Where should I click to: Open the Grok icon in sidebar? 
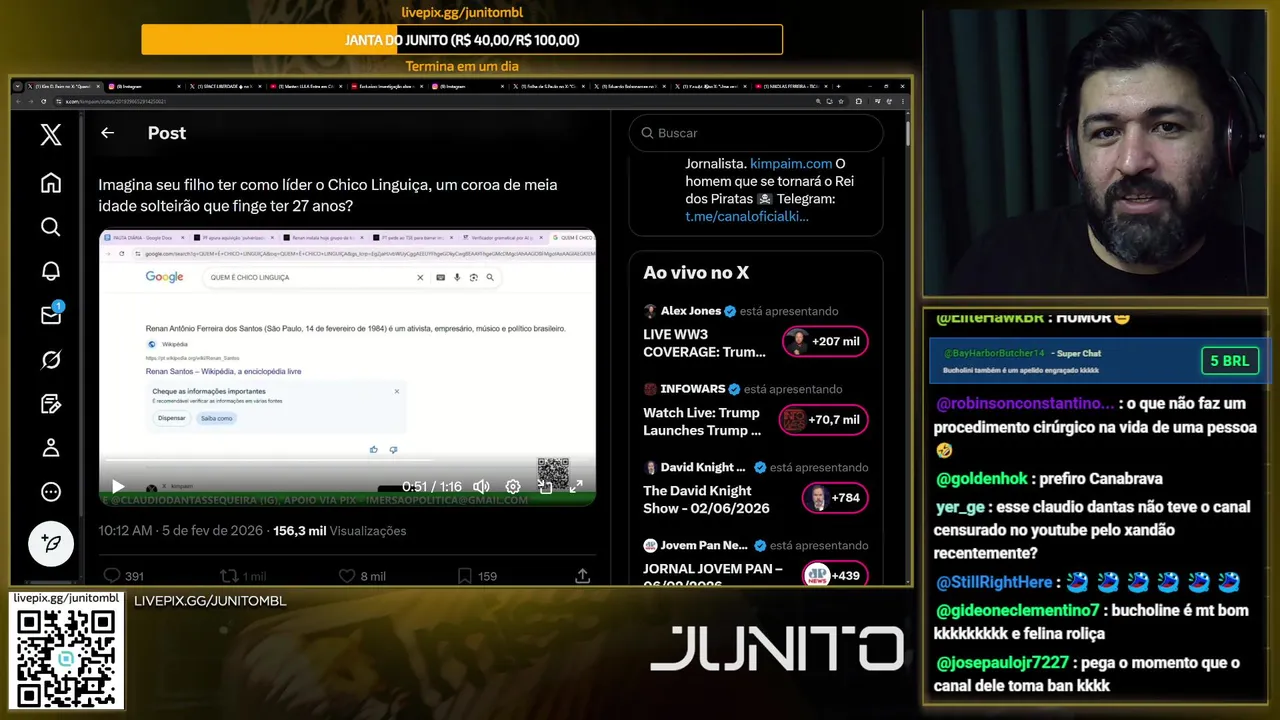(x=51, y=359)
